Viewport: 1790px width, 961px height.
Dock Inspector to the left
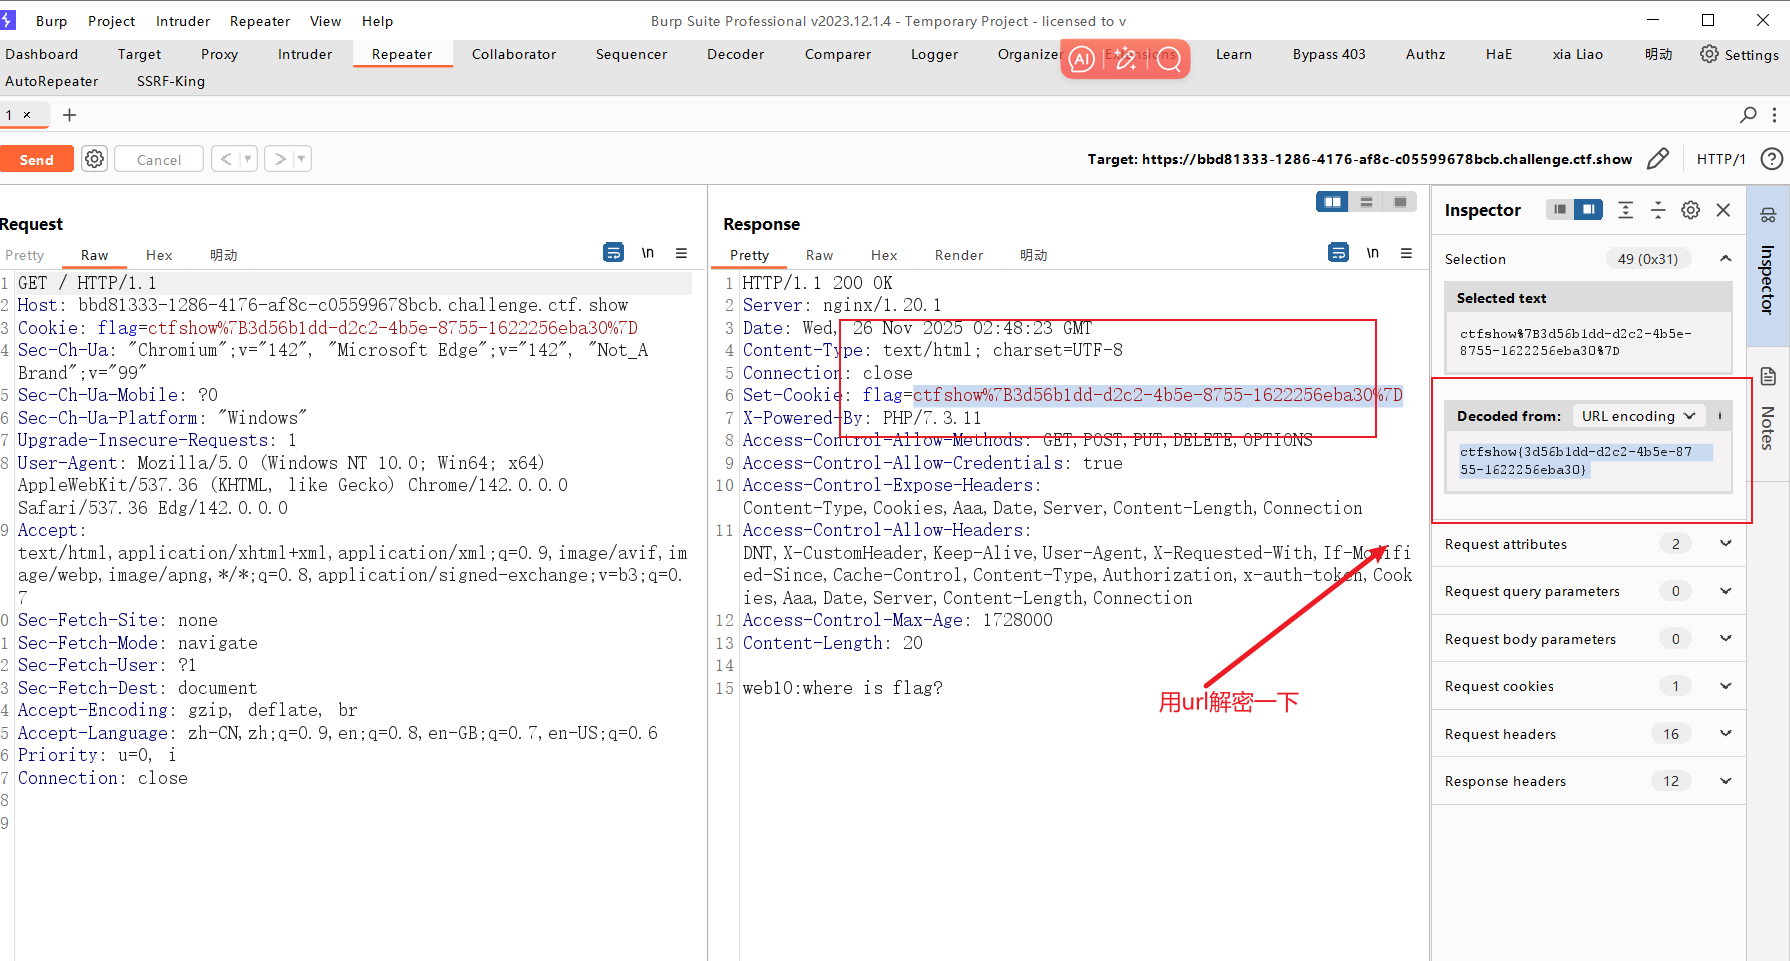click(x=1560, y=209)
